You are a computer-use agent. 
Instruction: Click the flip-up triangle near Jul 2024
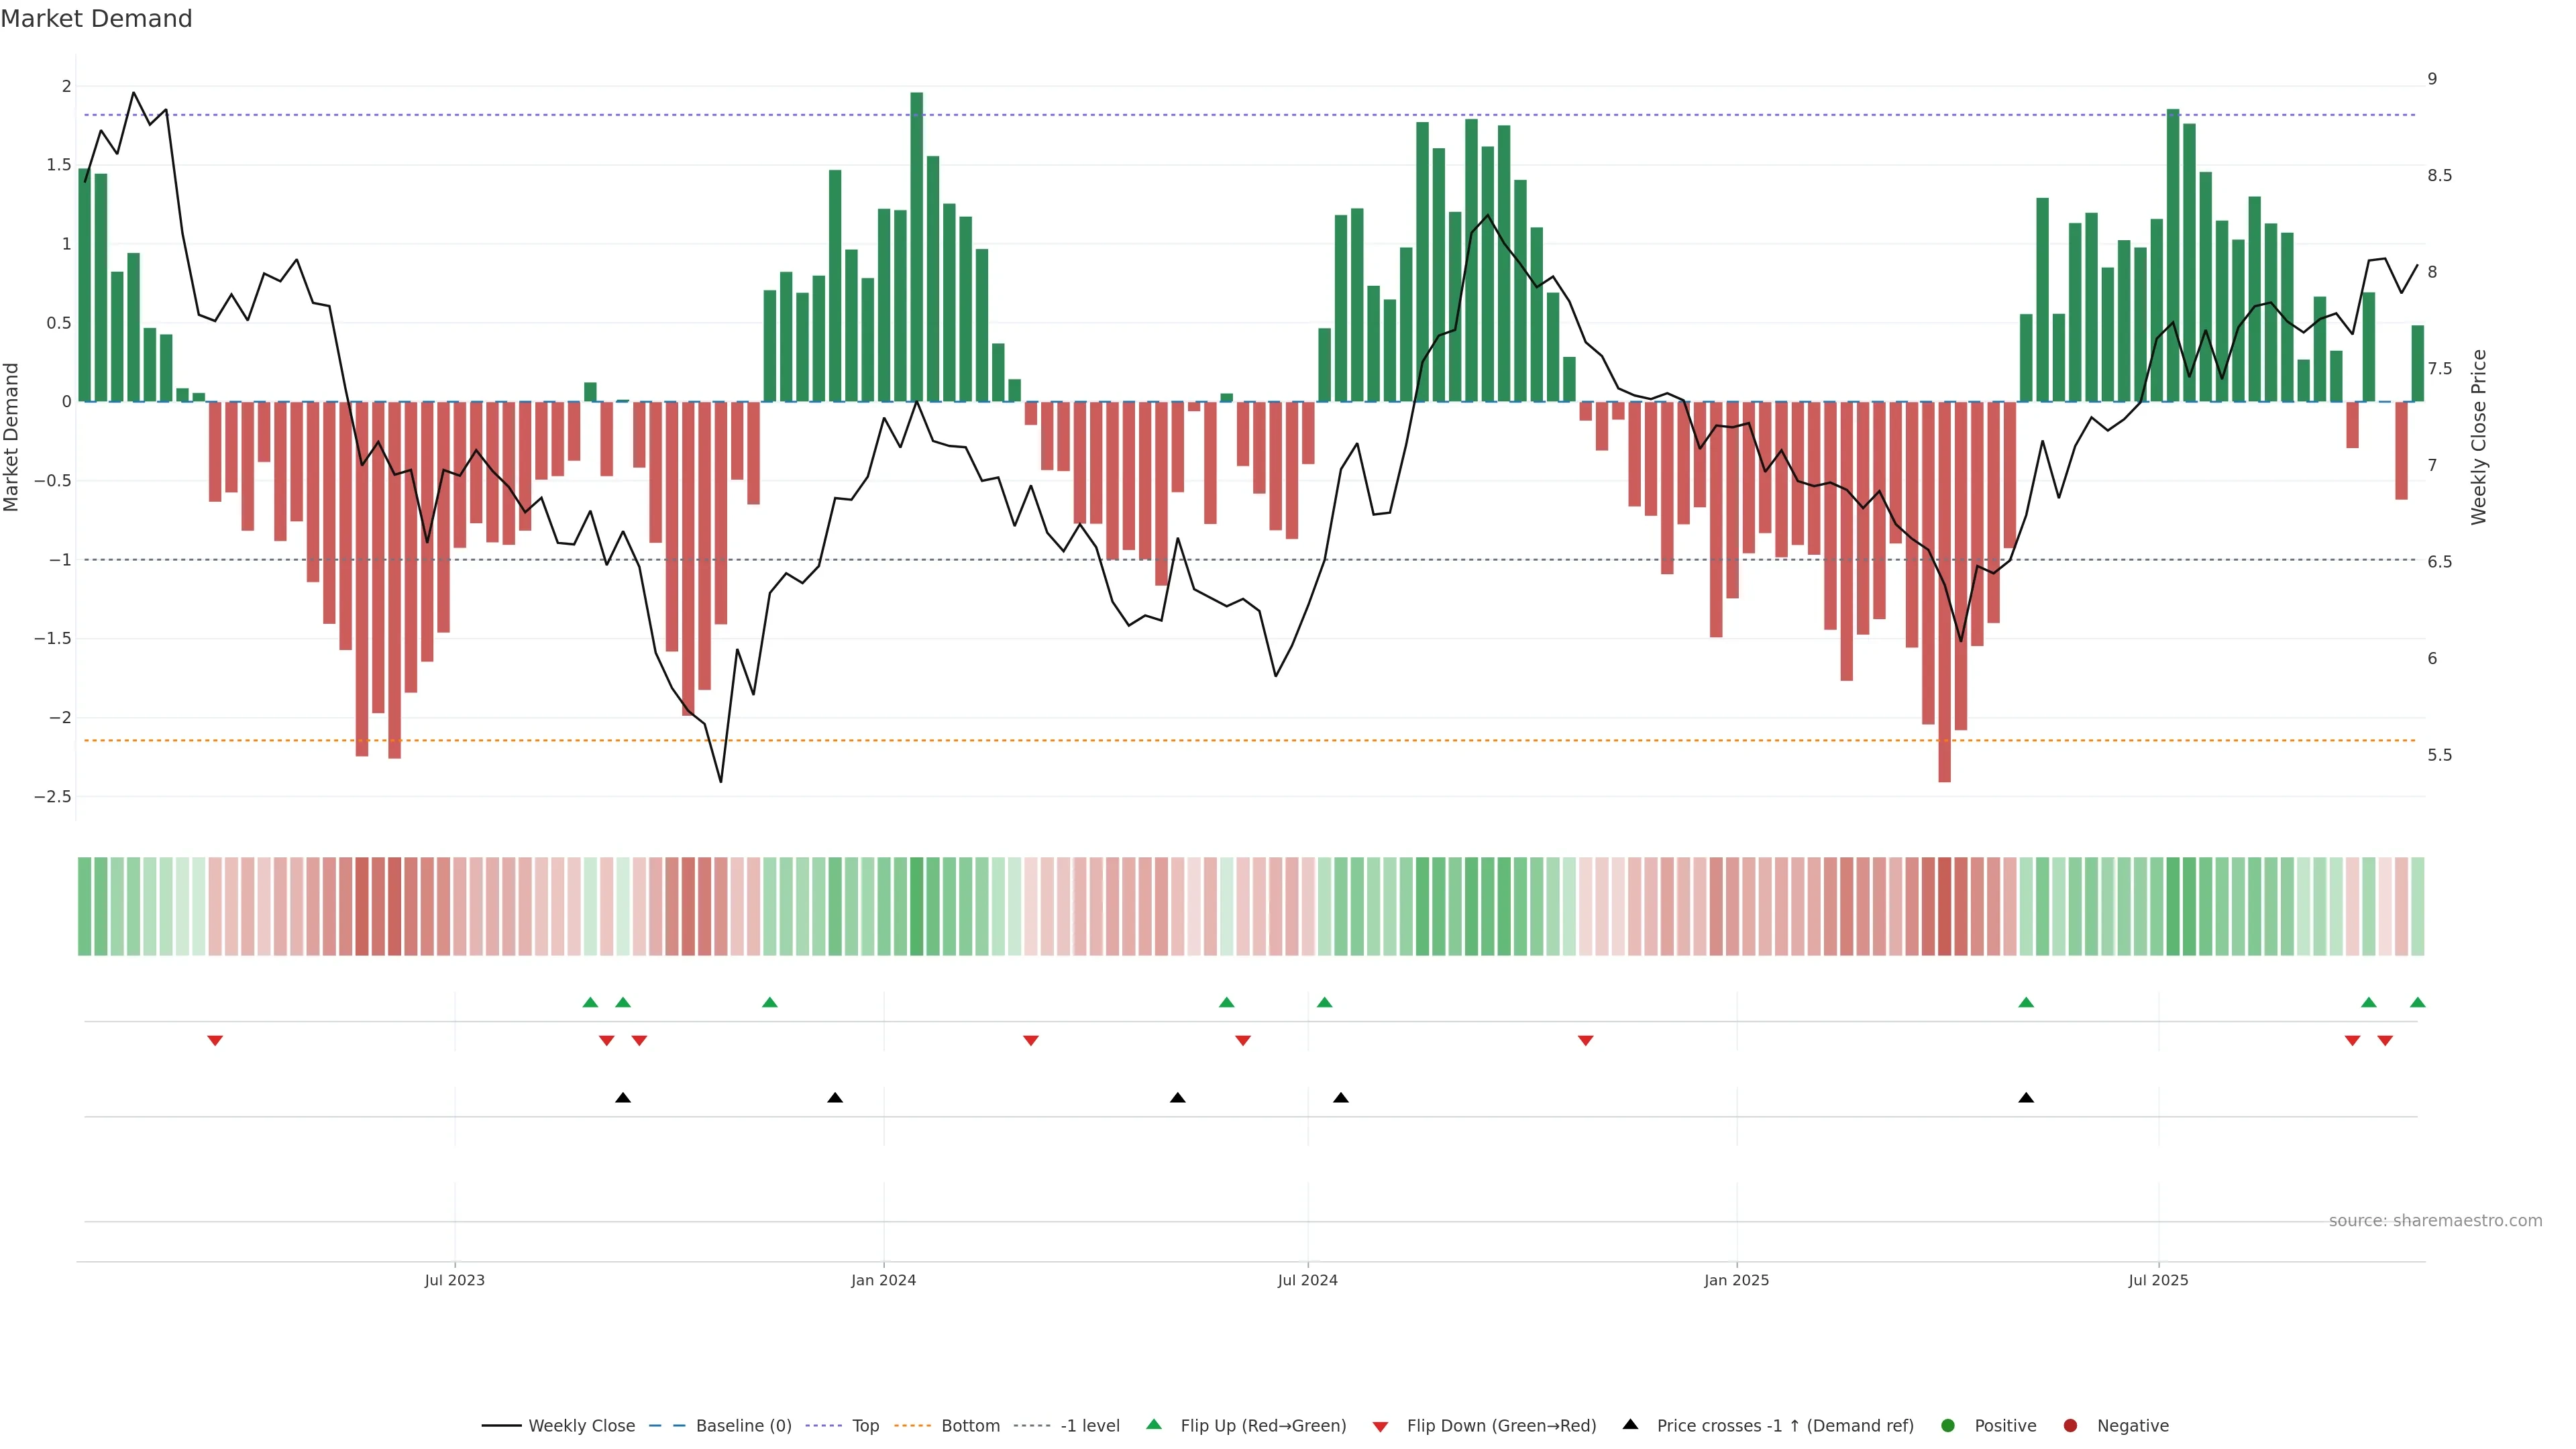[1324, 1002]
